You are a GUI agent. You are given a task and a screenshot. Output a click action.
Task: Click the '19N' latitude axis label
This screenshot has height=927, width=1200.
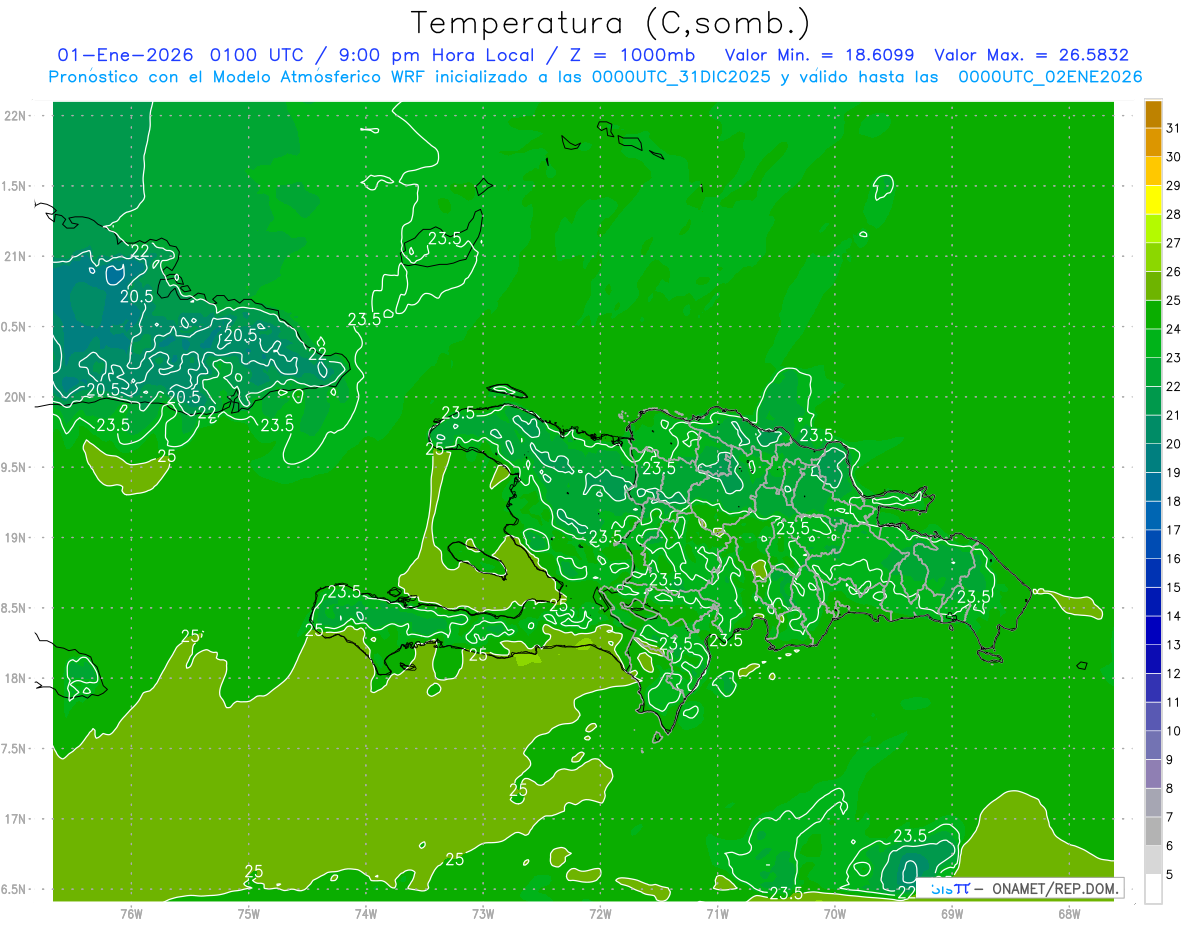click(16, 538)
